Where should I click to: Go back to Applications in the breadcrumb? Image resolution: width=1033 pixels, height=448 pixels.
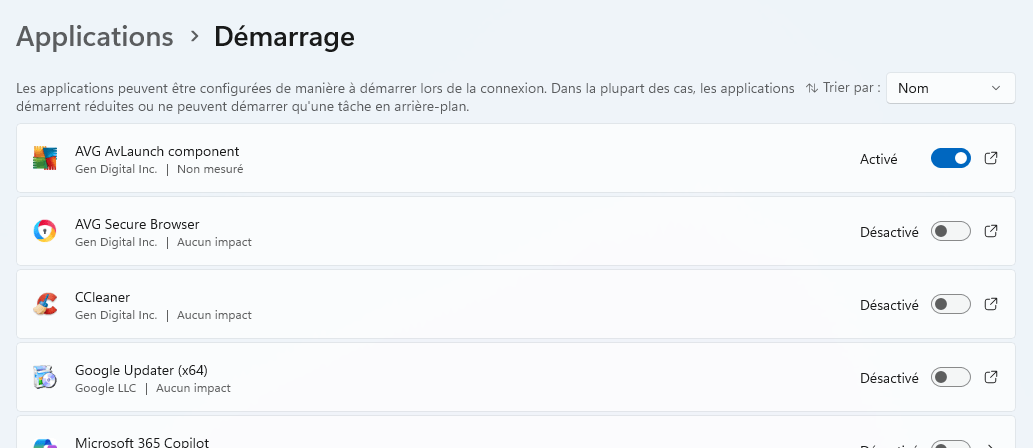point(95,37)
